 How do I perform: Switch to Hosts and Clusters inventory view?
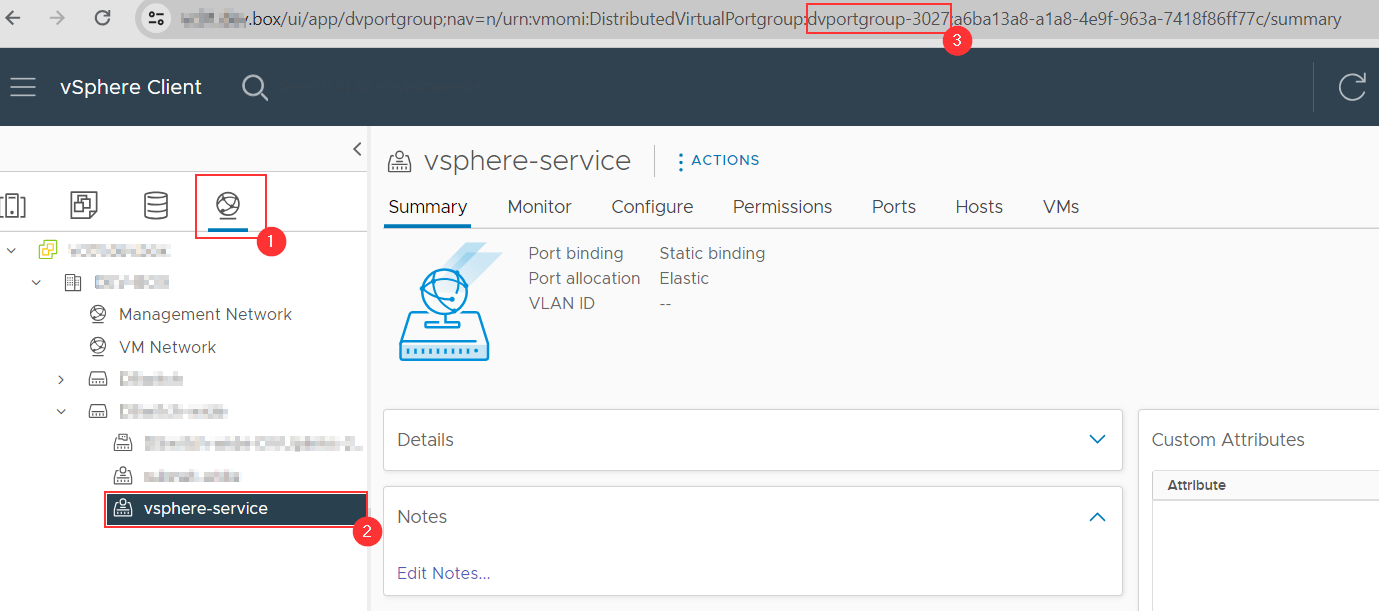tap(14, 205)
